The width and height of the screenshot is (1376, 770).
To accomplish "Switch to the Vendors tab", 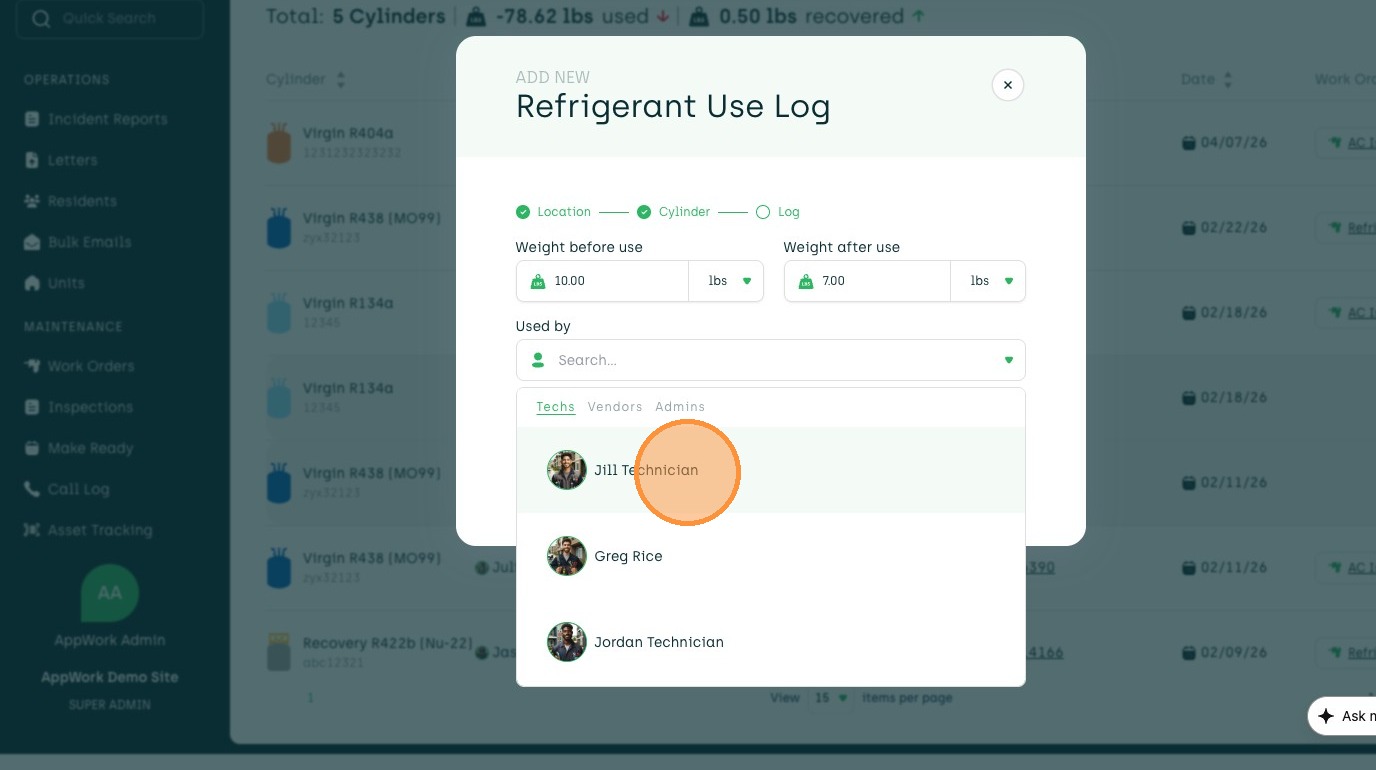I will coord(614,407).
